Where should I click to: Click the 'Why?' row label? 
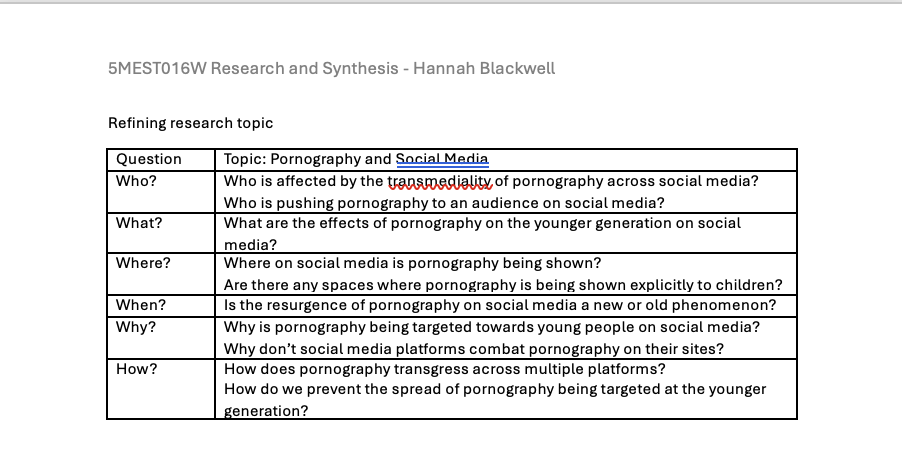(x=136, y=327)
